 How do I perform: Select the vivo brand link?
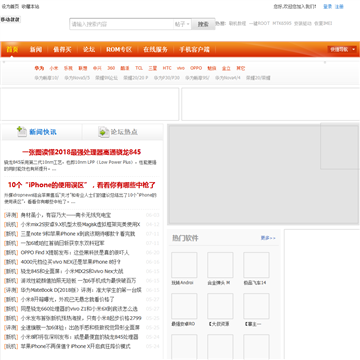tap(181, 68)
